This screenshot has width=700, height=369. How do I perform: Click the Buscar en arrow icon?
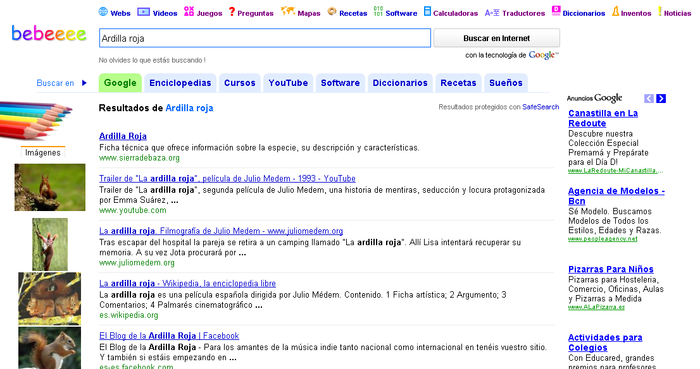(84, 83)
